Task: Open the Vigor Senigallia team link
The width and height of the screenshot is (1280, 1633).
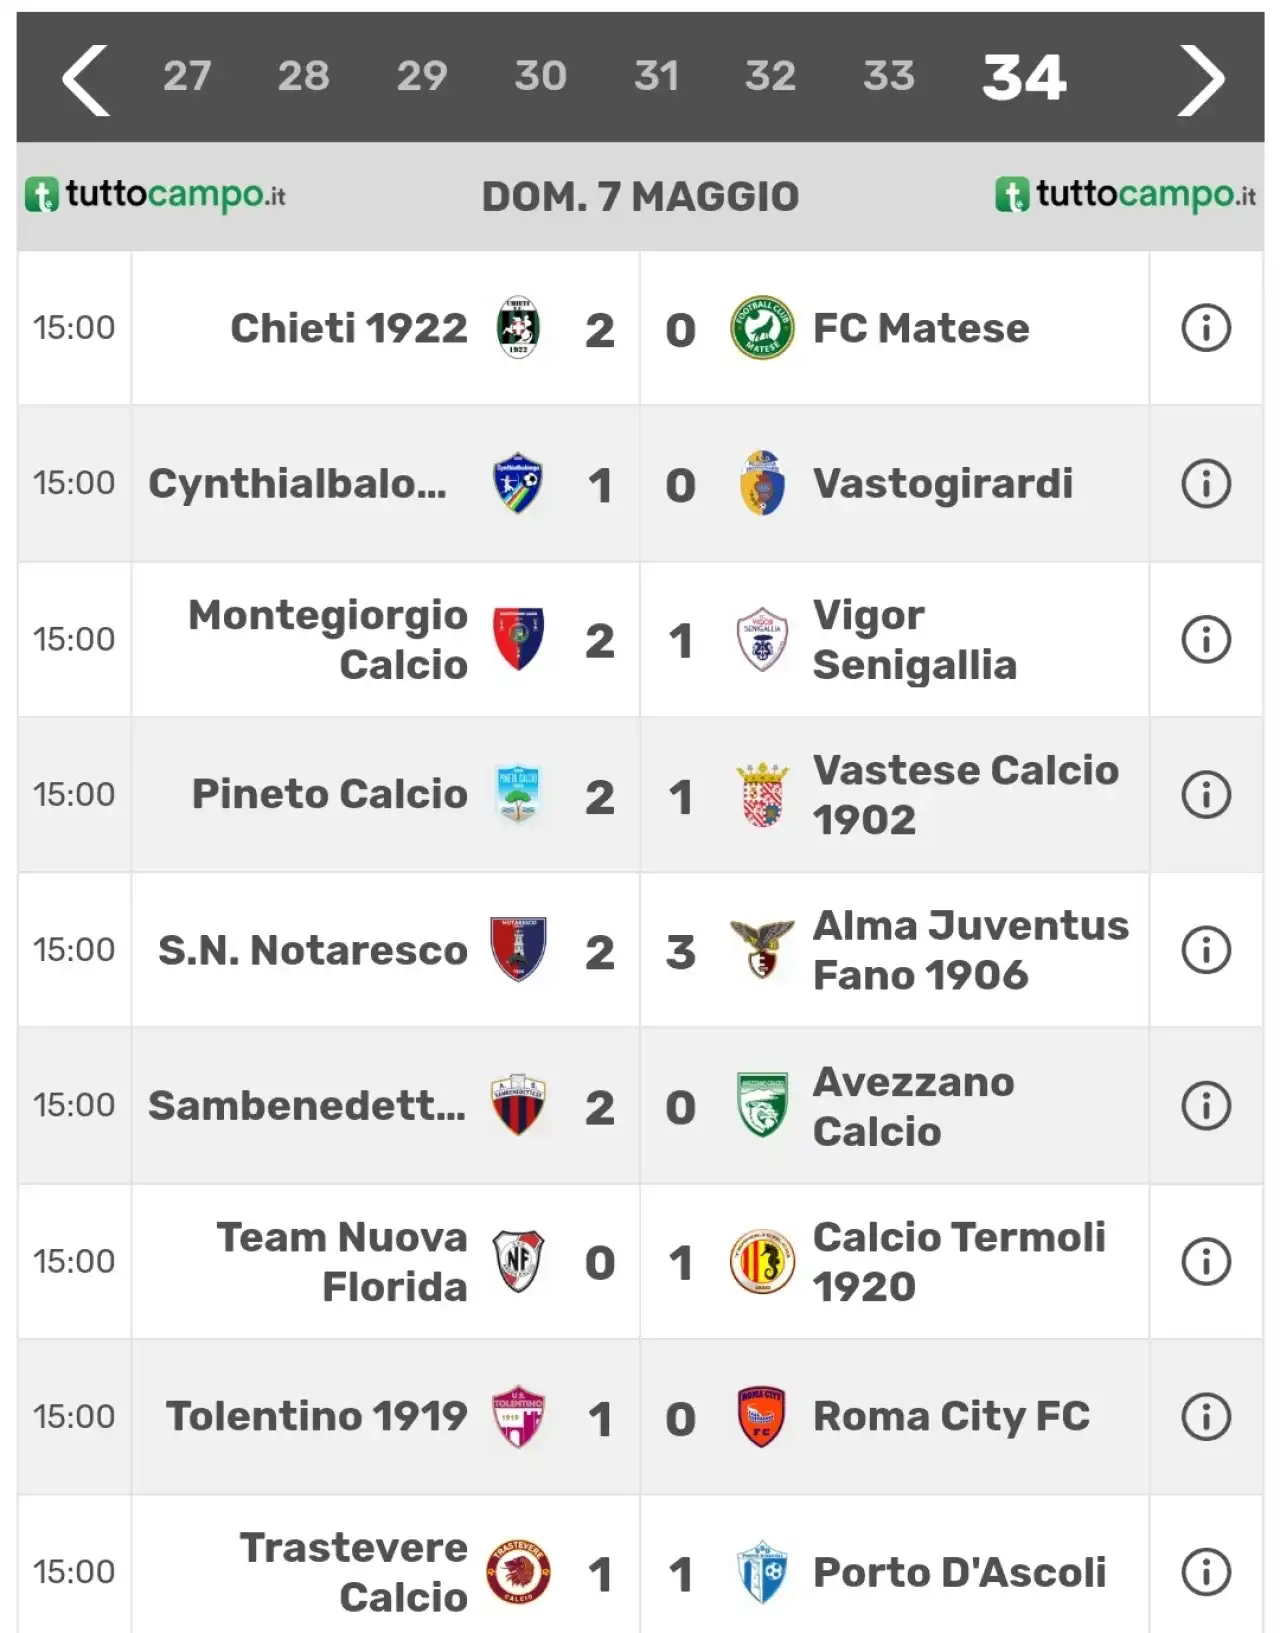Action: [x=915, y=640]
